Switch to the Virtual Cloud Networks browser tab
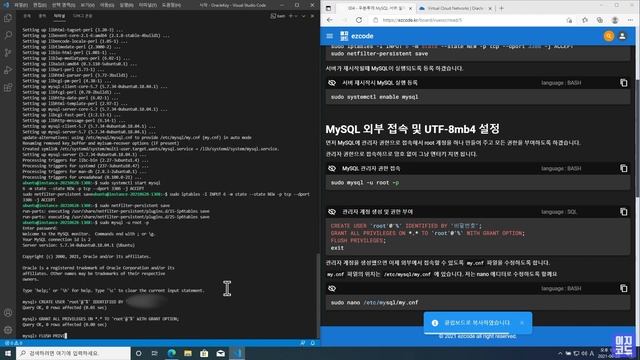The height and width of the screenshot is (360, 640). point(455,8)
